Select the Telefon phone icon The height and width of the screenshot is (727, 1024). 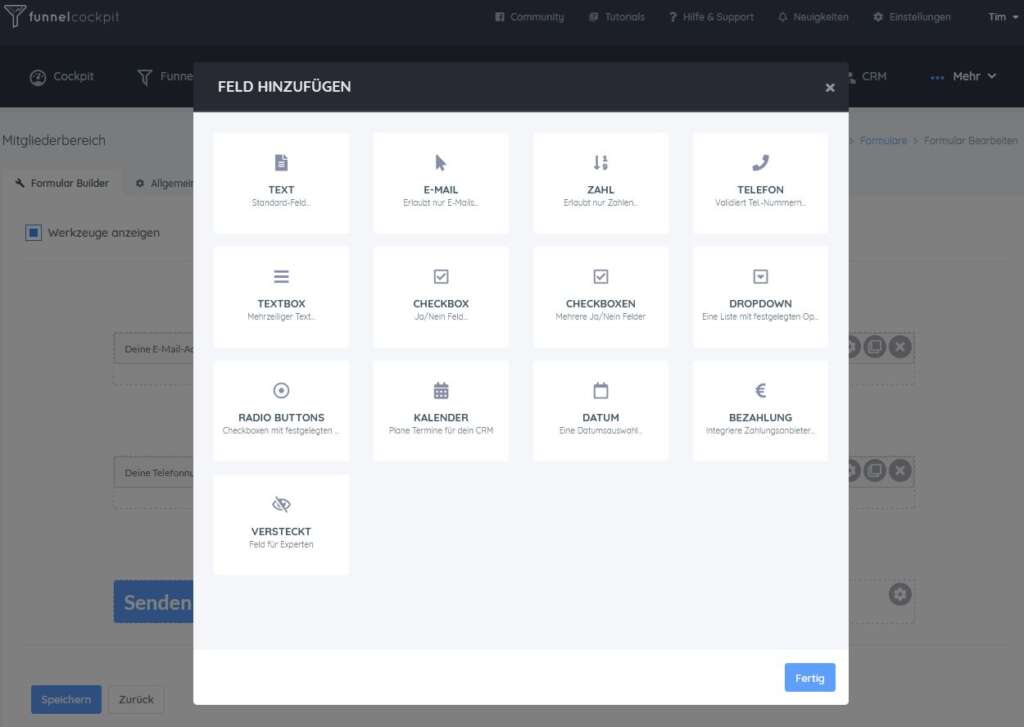(x=760, y=162)
